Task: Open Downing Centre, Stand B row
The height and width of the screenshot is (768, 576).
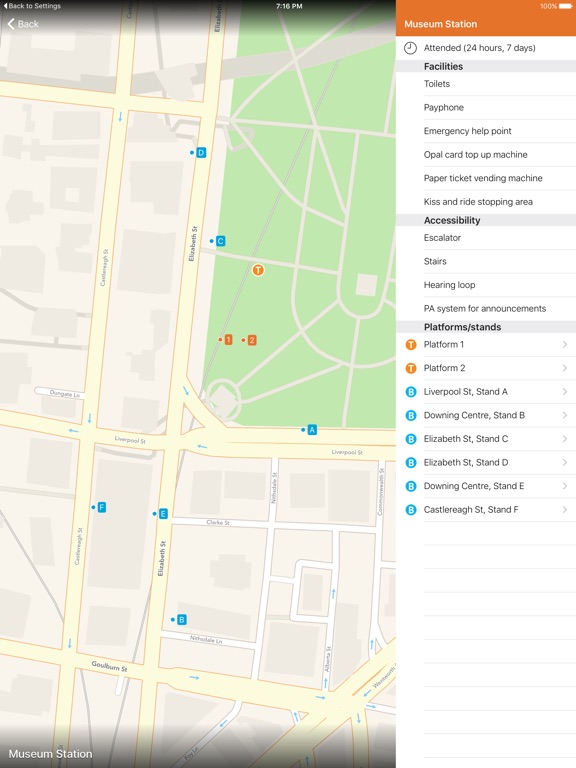Action: [486, 415]
